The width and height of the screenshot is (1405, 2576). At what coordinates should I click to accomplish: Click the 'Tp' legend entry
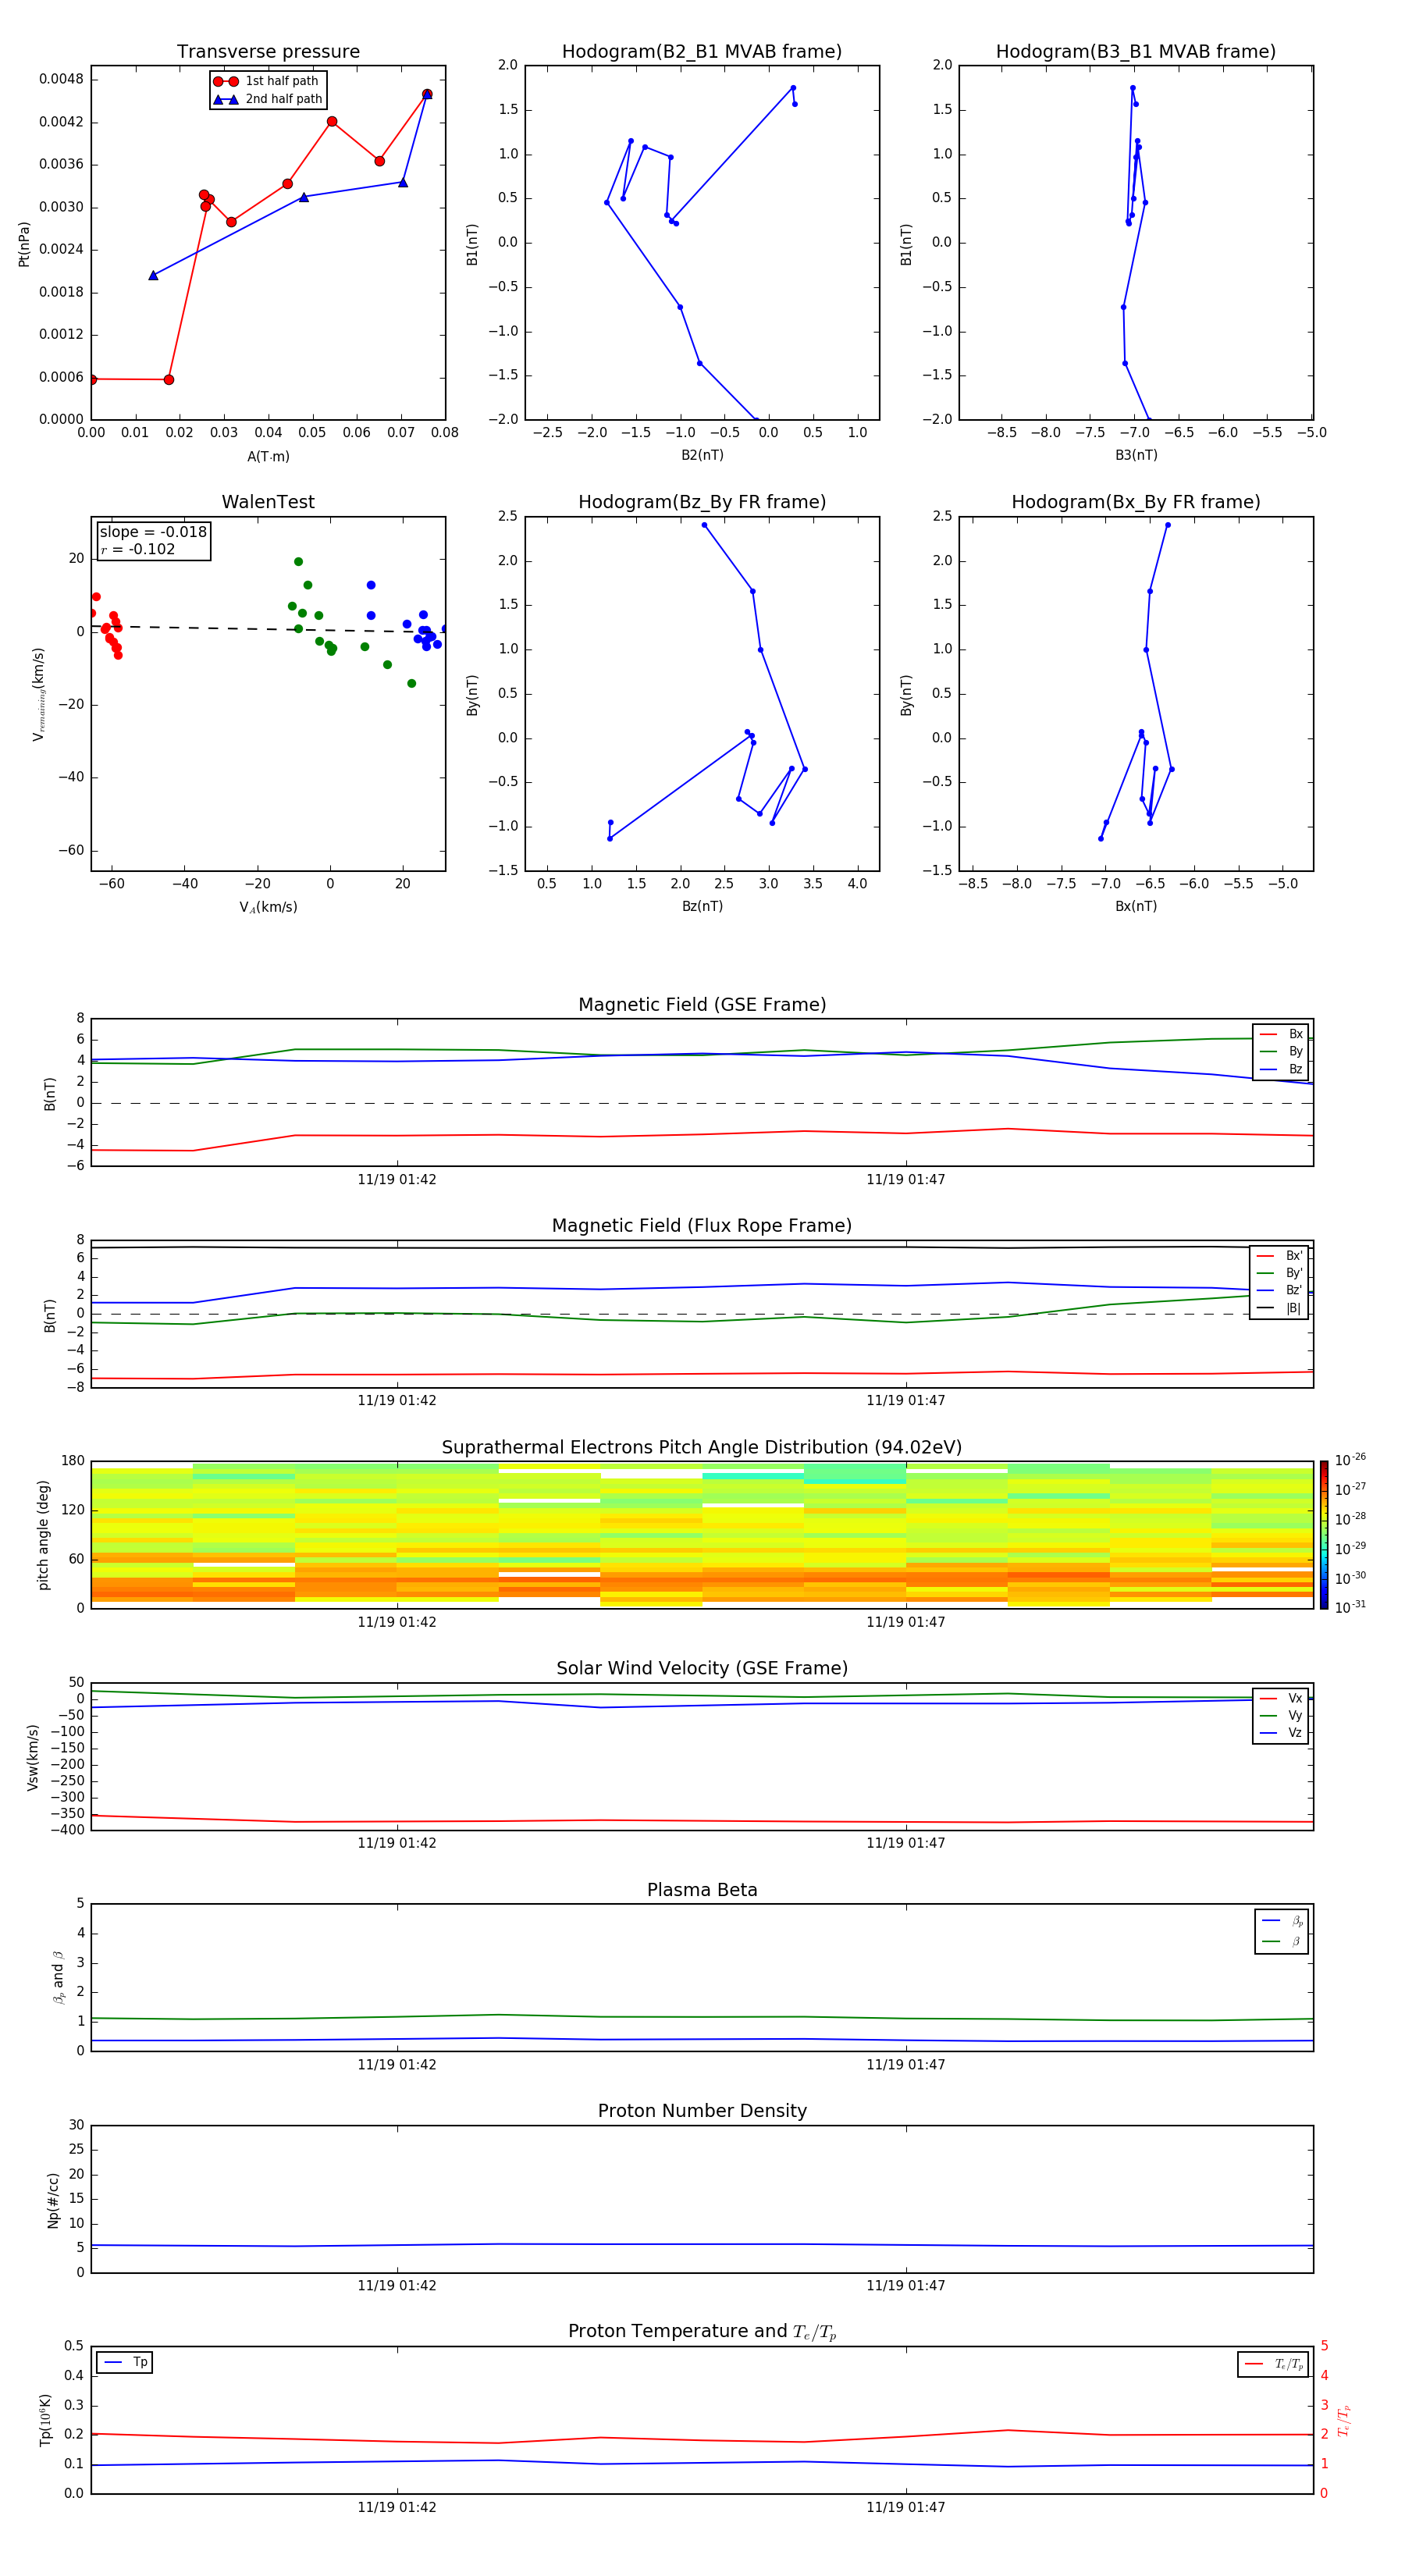coord(125,2362)
